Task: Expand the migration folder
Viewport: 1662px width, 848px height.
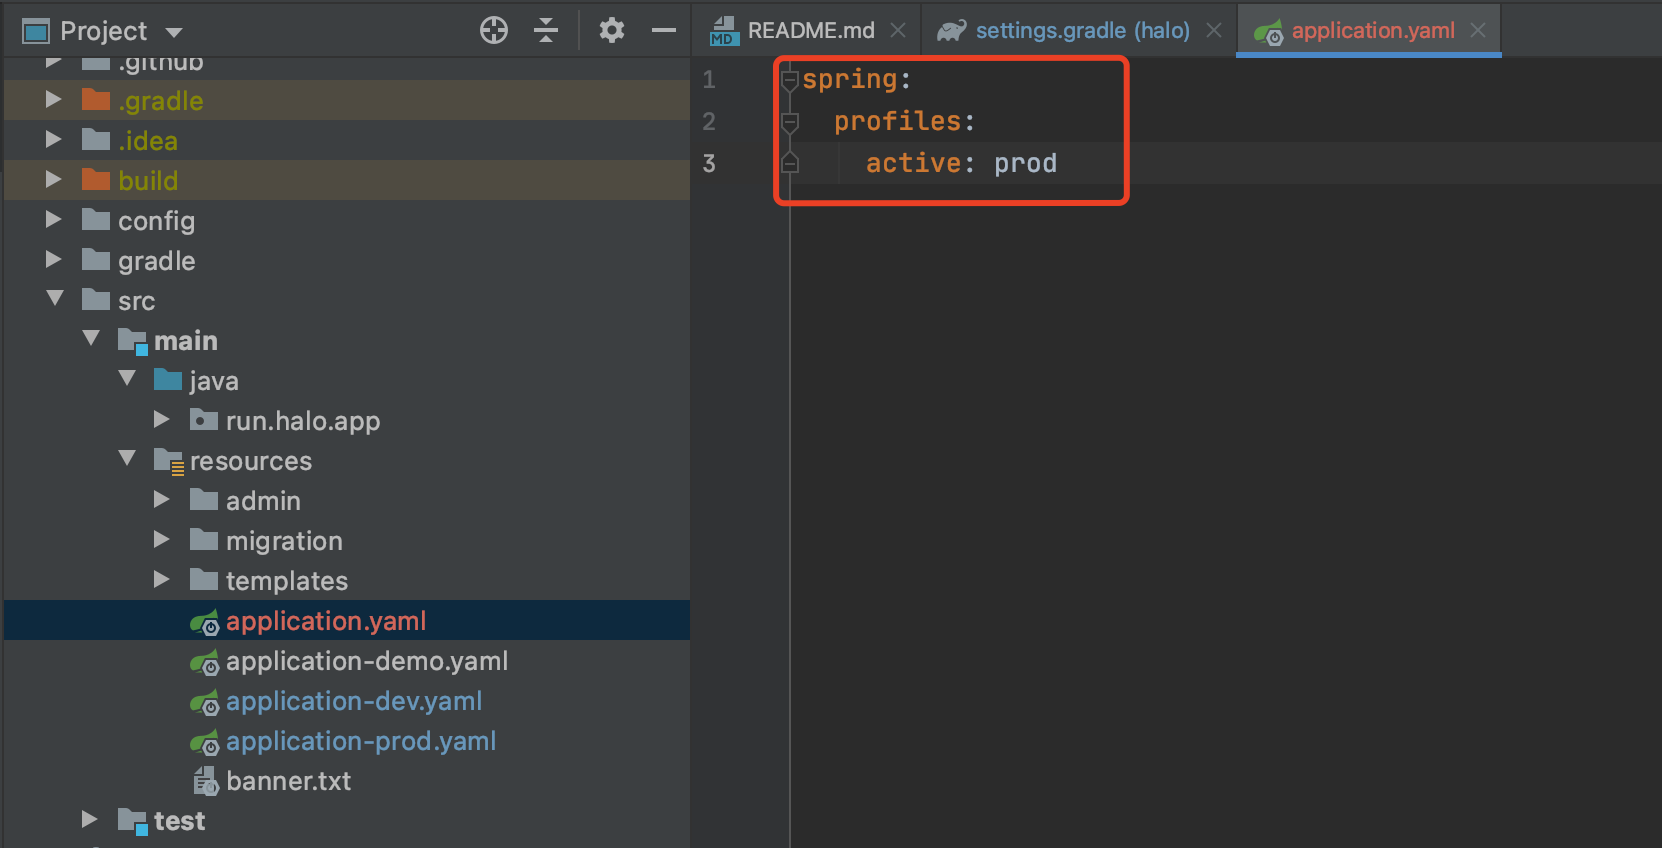Action: 162,540
